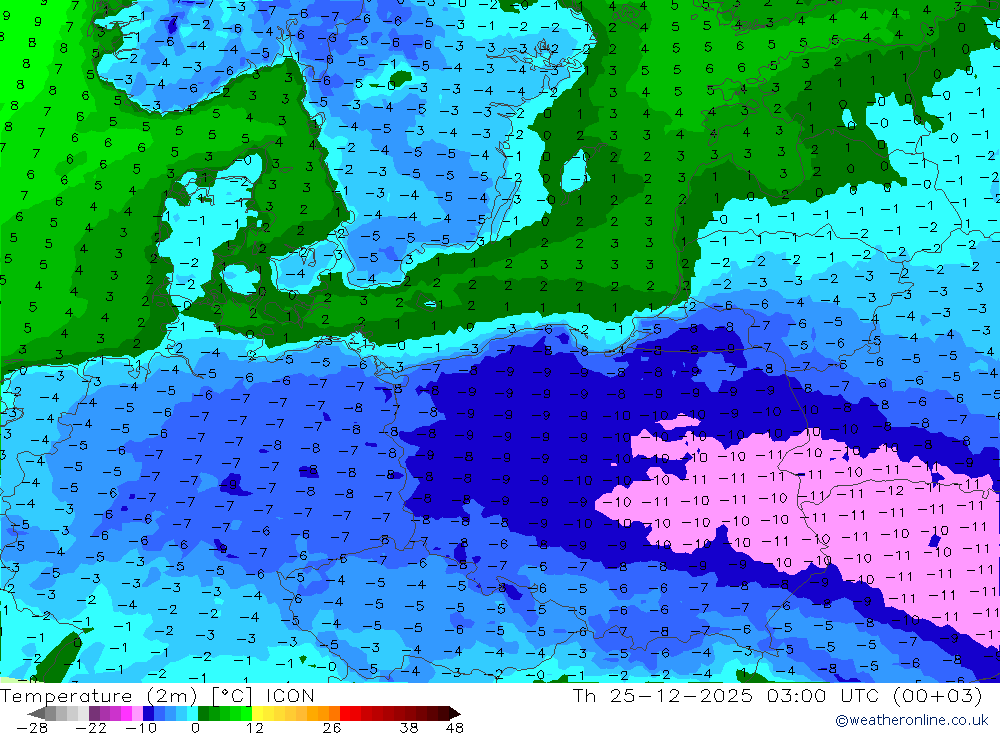Select the darkest green legend swatch at 0
The width and height of the screenshot is (1000, 733).
(203, 713)
